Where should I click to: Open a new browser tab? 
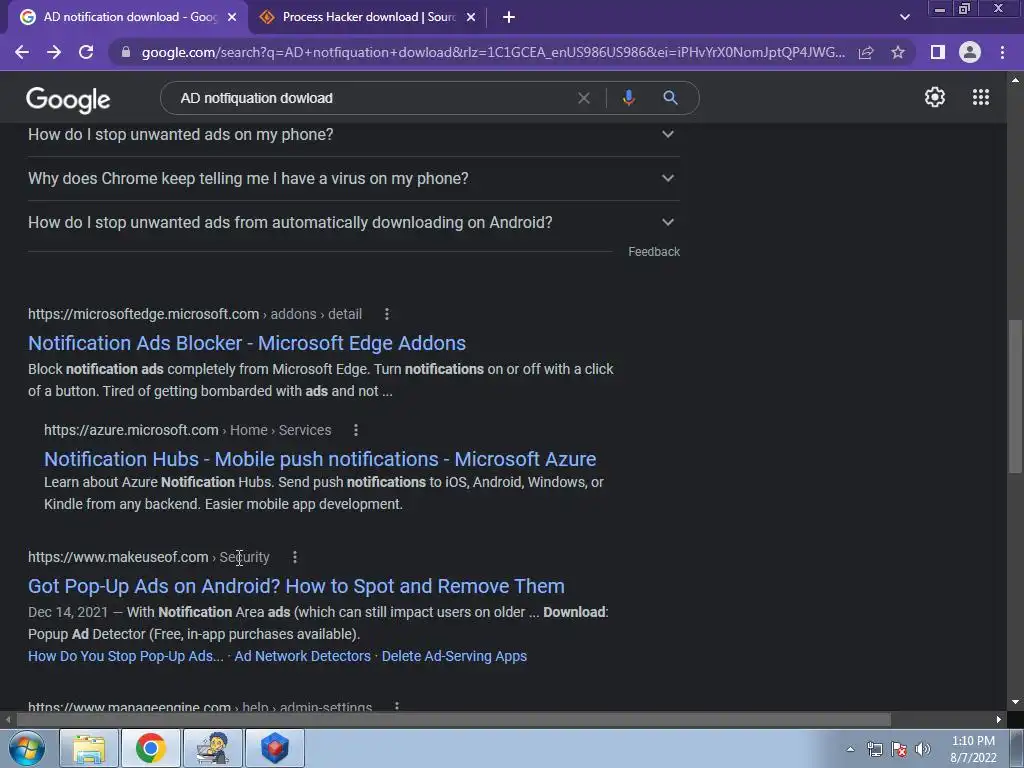point(509,17)
